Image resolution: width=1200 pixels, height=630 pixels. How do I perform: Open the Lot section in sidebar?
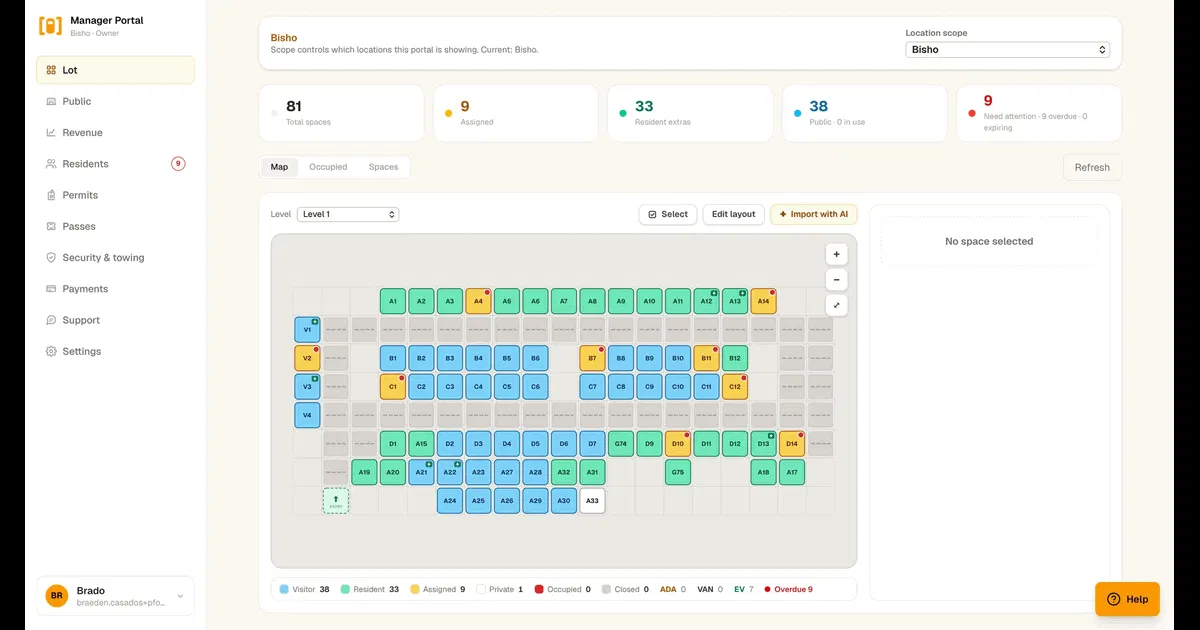click(x=115, y=70)
